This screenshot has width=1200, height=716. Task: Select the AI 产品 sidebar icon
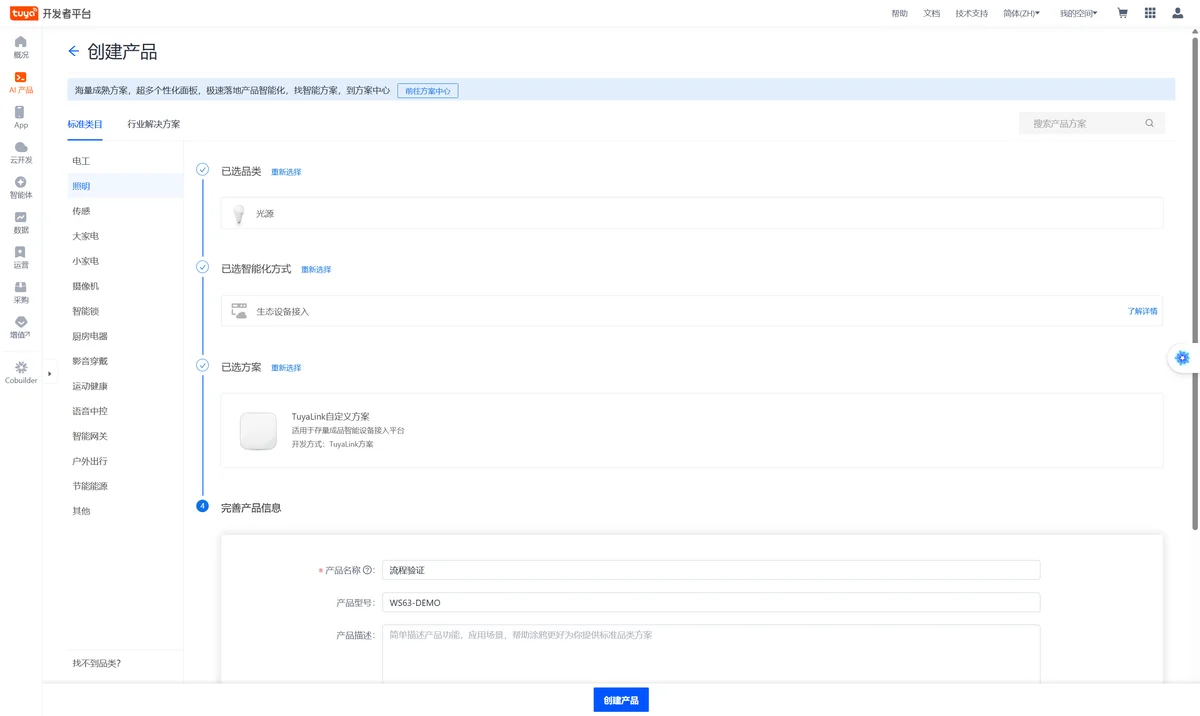click(x=21, y=82)
